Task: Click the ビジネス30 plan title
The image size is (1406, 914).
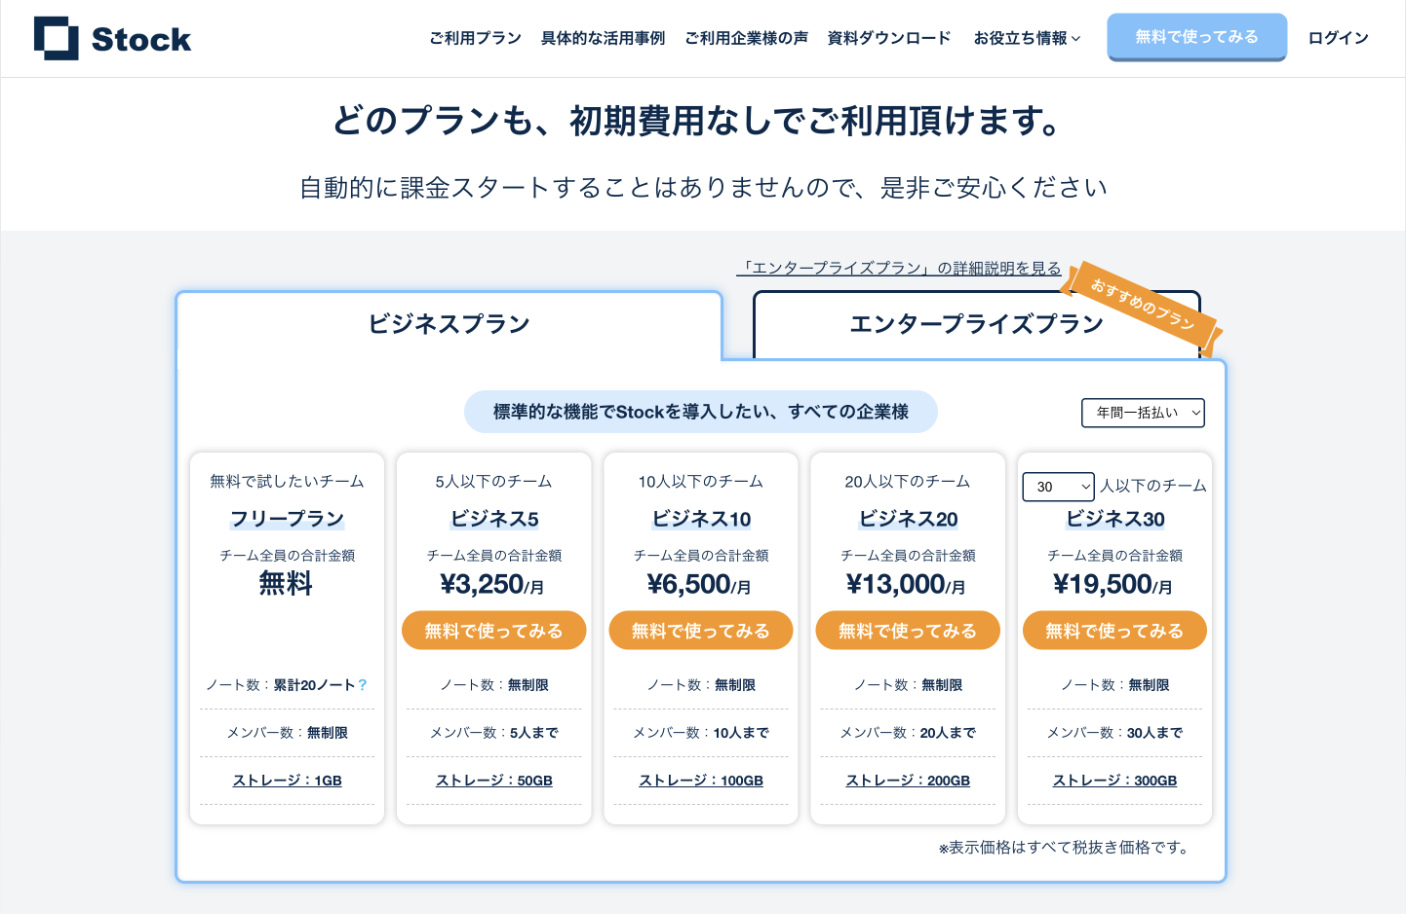Action: 1115,519
